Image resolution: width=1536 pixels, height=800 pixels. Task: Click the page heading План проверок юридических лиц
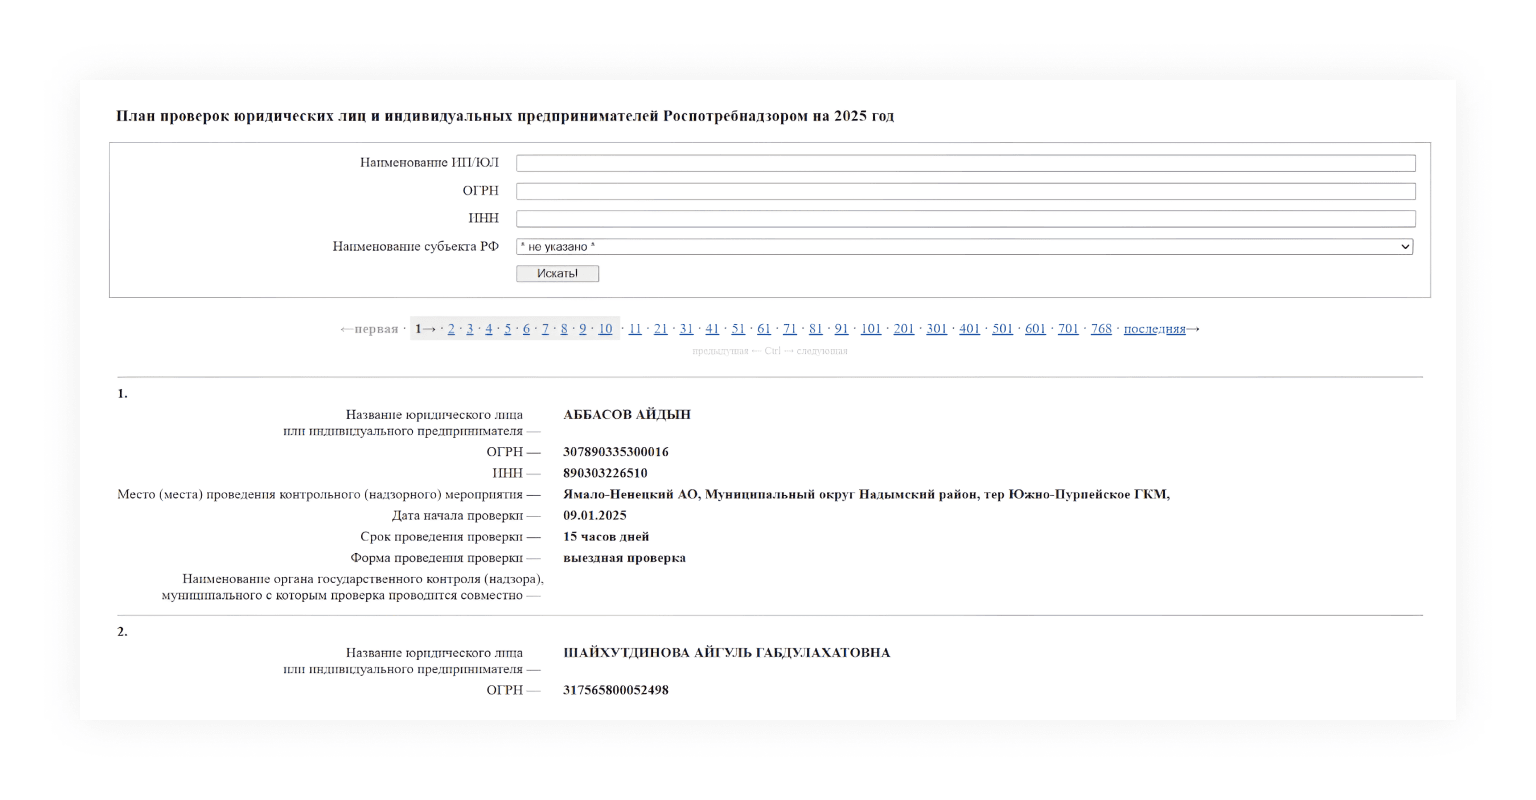click(505, 116)
